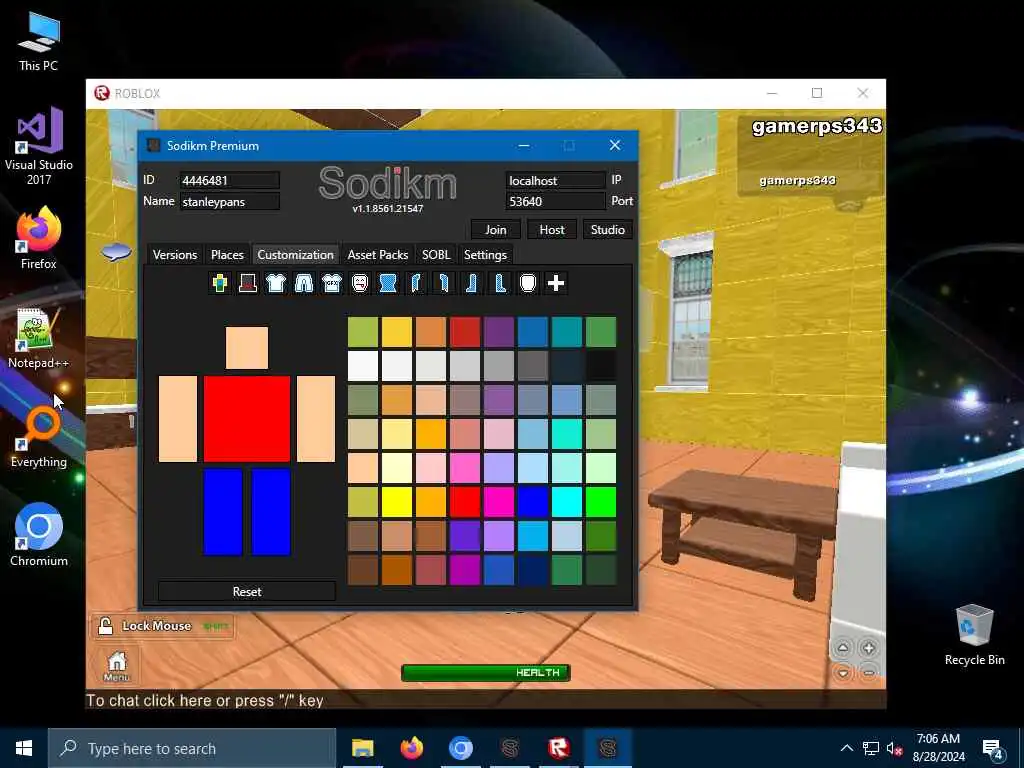Select the Firefox desktop shortcut
Image resolution: width=1024 pixels, height=768 pixels.
click(39, 238)
